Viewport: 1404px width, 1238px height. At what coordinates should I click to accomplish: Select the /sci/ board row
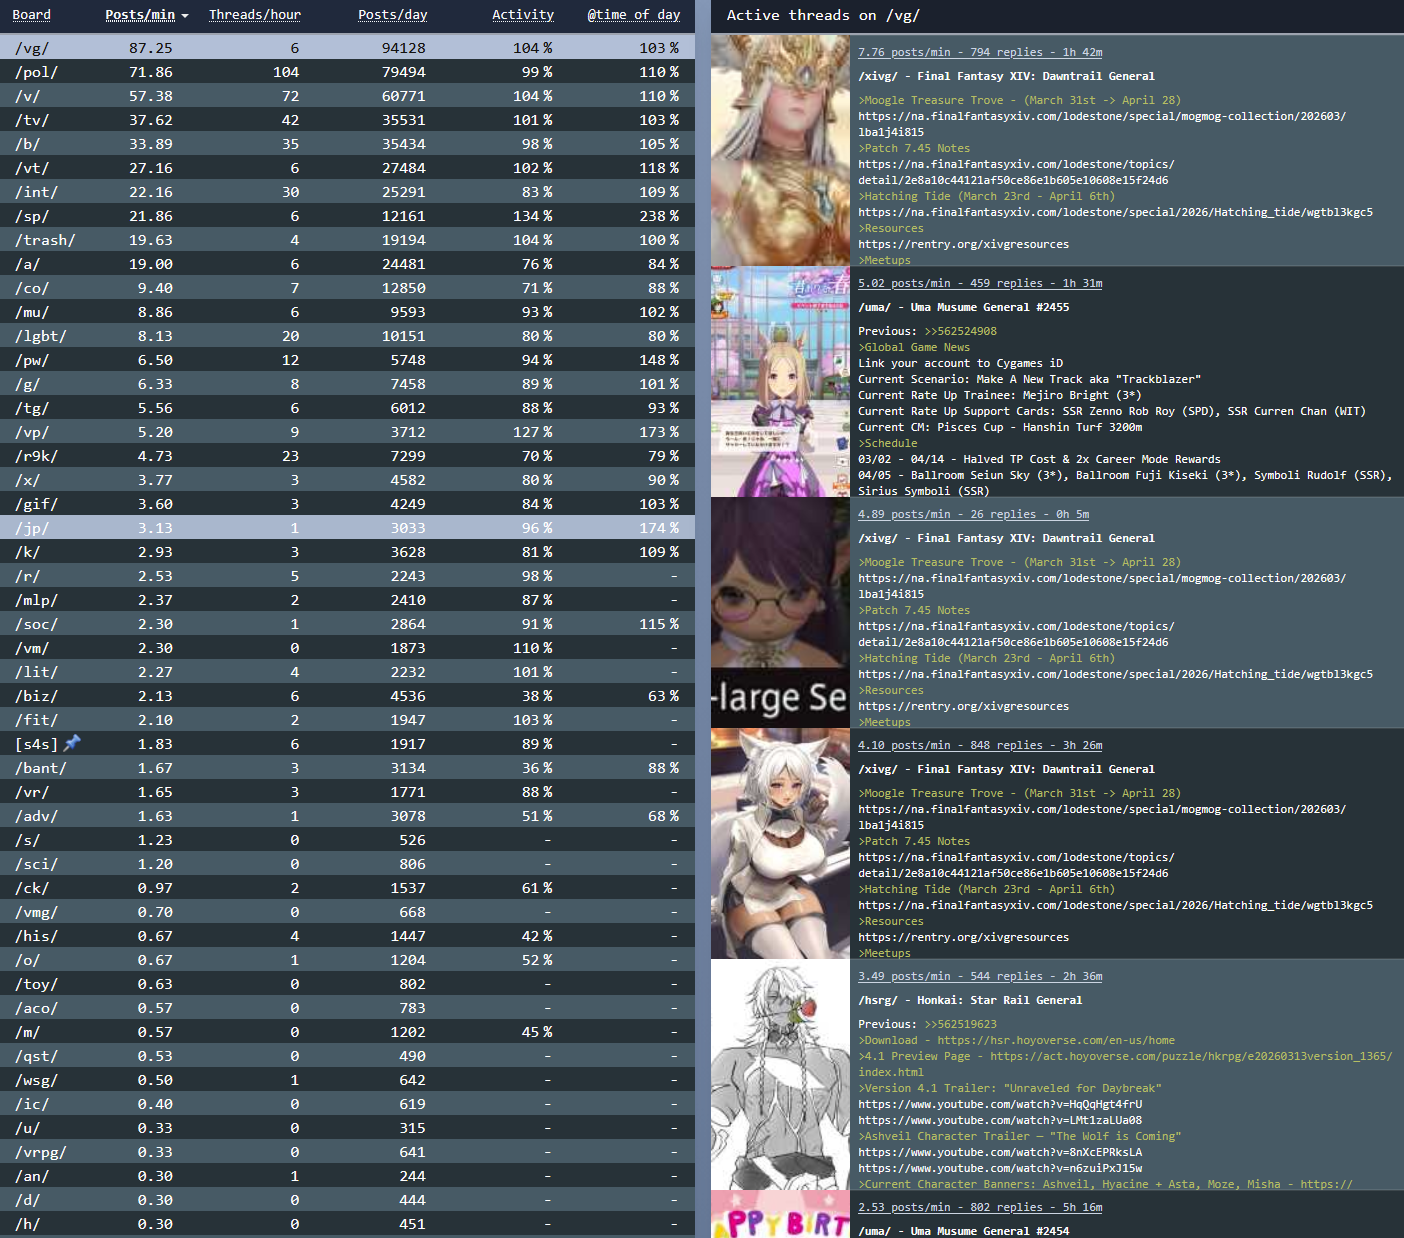347,864
